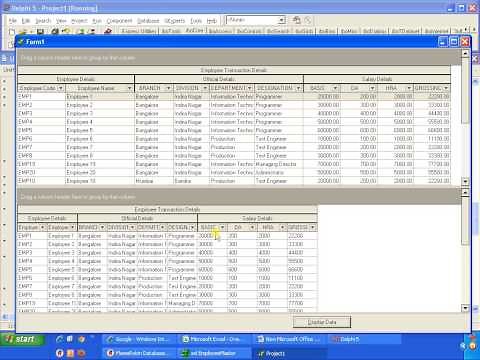Open DA filter dropdown in top grid
The width and height of the screenshot is (480, 360).
coord(372,88)
